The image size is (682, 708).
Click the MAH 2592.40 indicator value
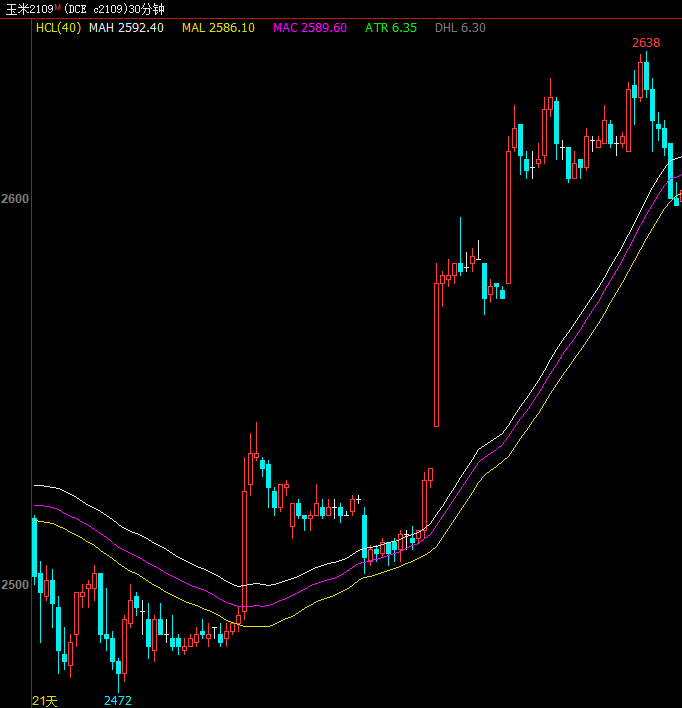click(x=126, y=28)
